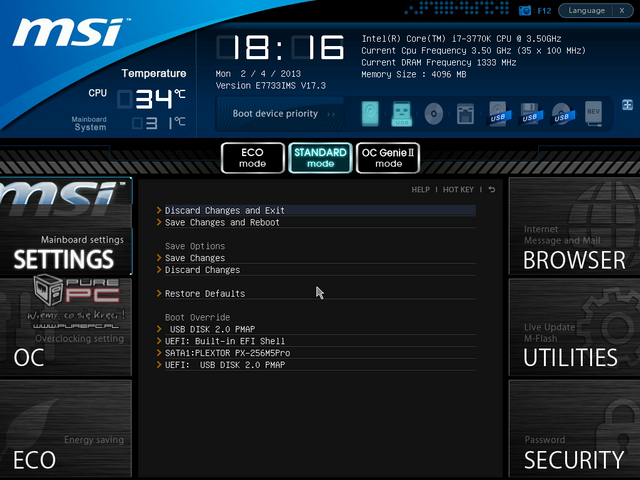Expand the boot device list icon
The width and height of the screenshot is (640, 480).
coord(627,105)
